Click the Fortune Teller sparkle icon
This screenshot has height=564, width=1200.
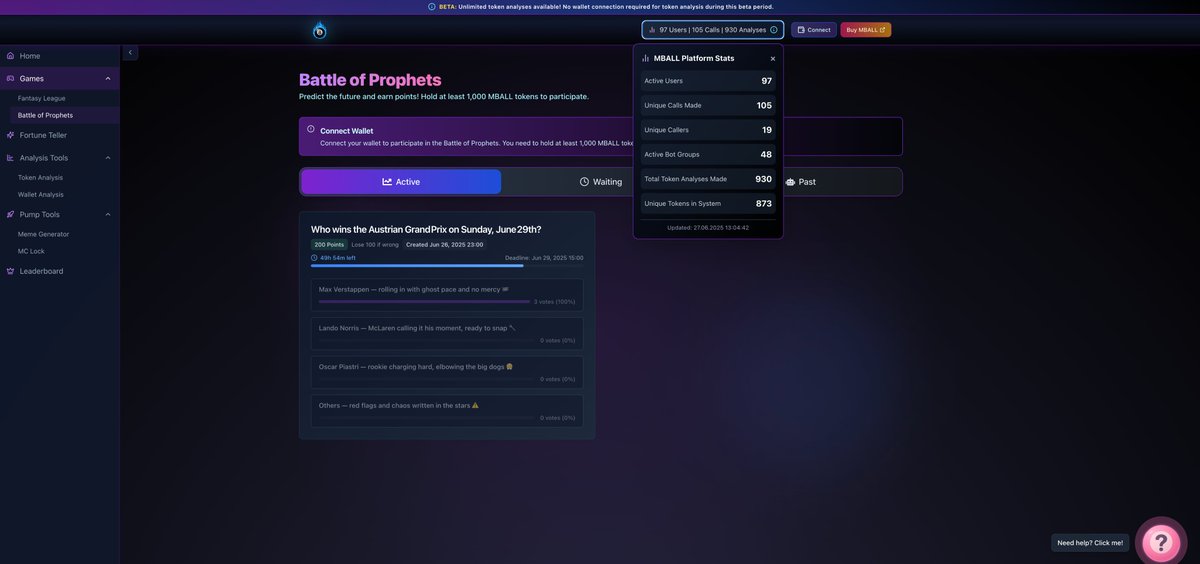10,135
